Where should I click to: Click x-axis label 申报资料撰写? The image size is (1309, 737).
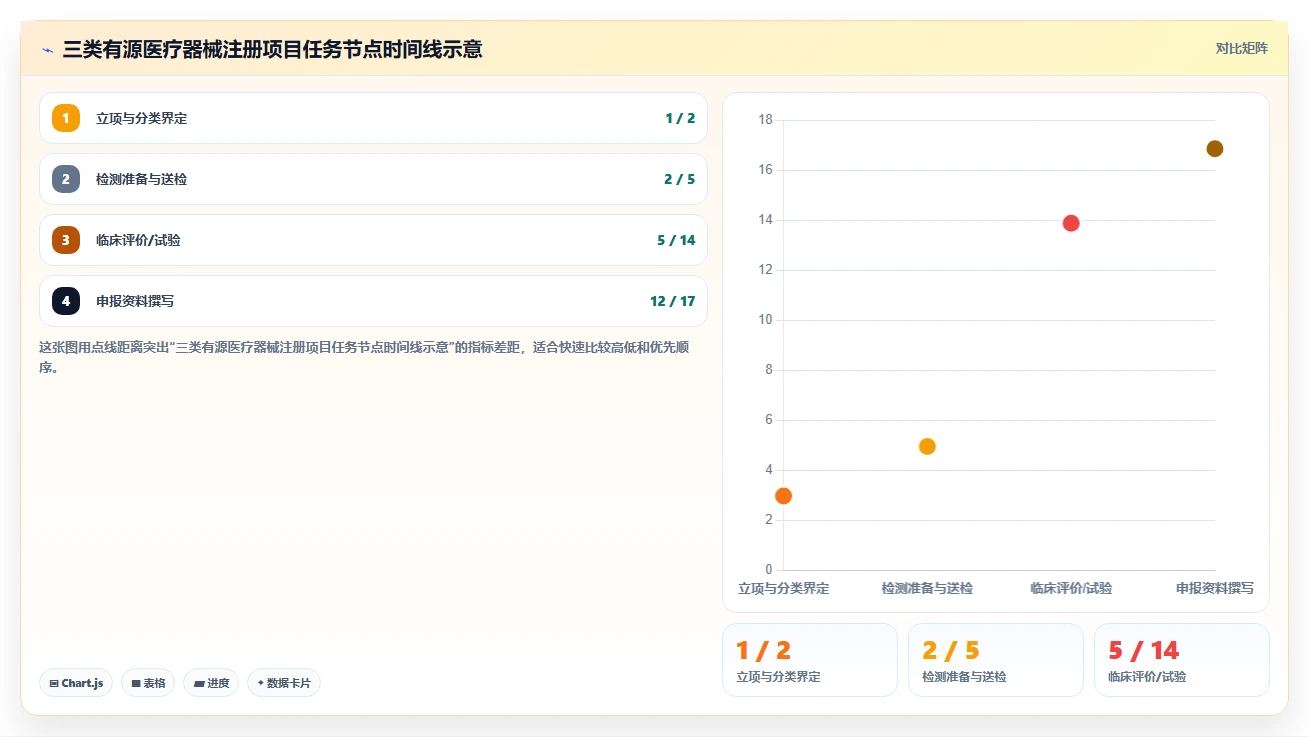[x=1215, y=588]
